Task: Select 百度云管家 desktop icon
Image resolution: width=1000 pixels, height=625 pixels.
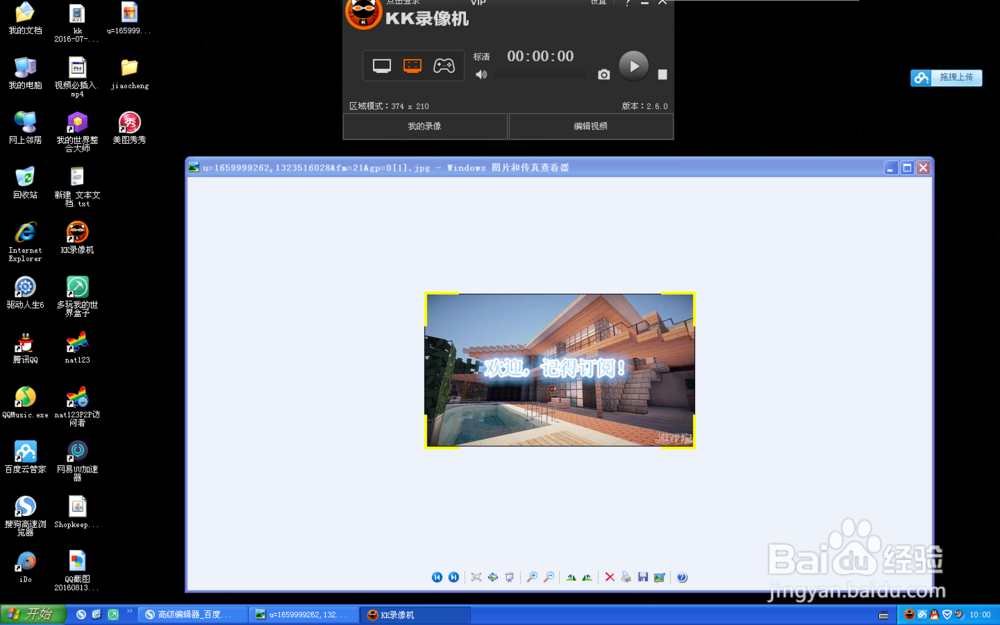Action: (25, 457)
